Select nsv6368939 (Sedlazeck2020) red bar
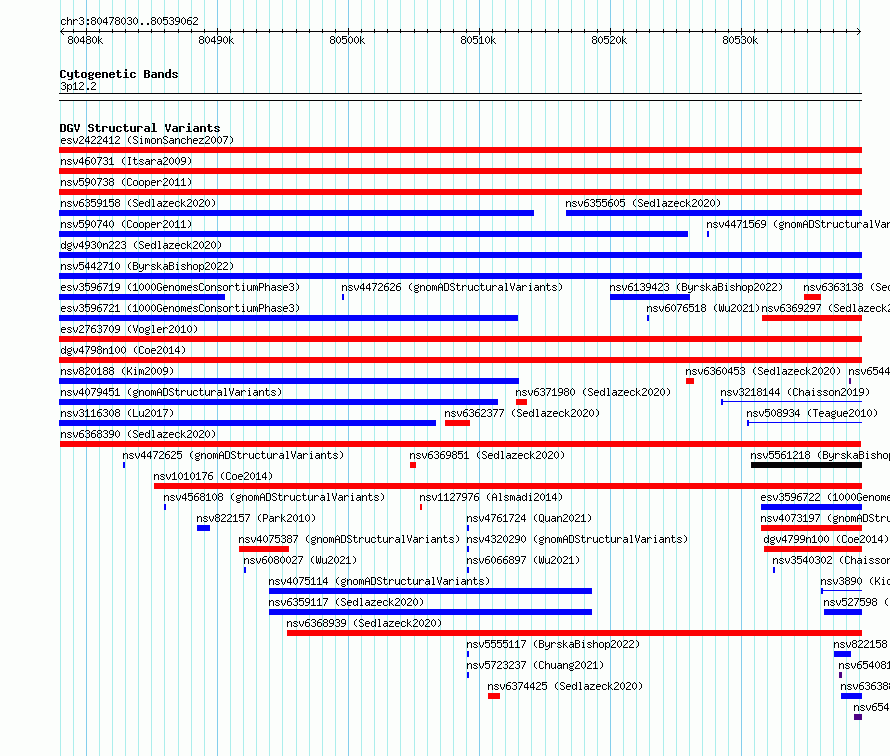 click(x=574, y=633)
